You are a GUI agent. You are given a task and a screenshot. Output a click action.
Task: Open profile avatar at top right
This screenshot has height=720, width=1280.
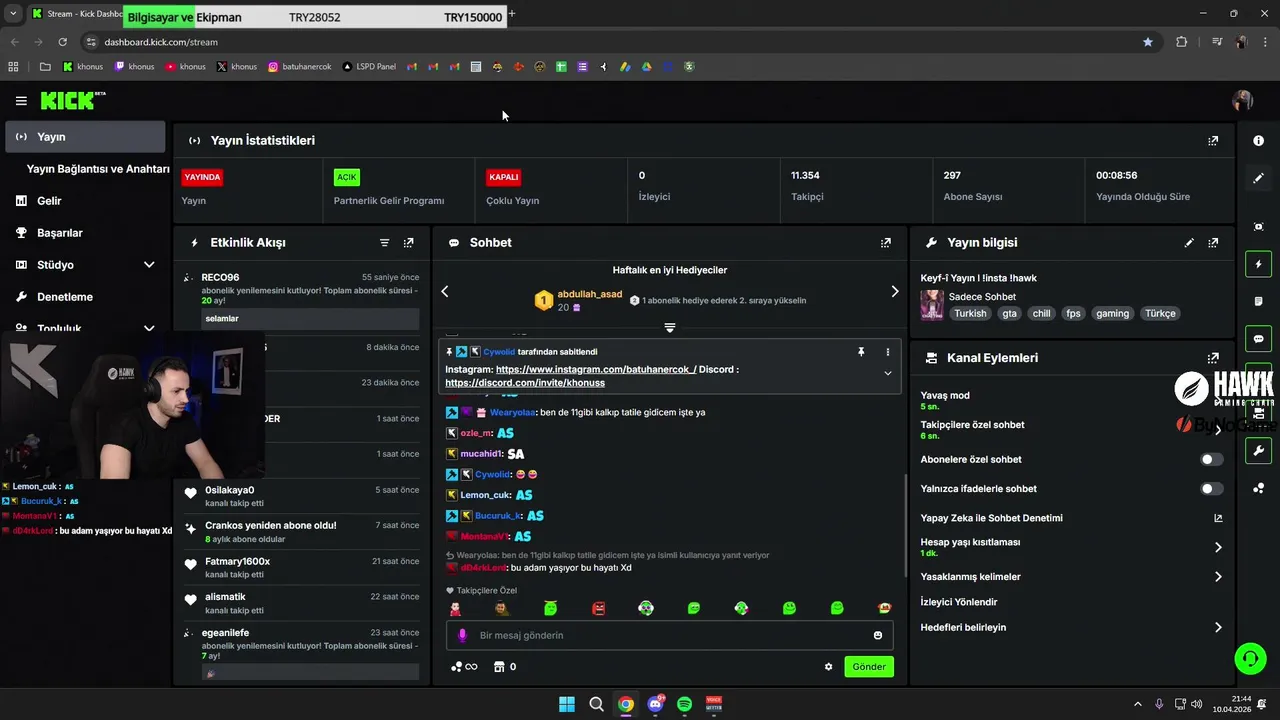[1242, 100]
